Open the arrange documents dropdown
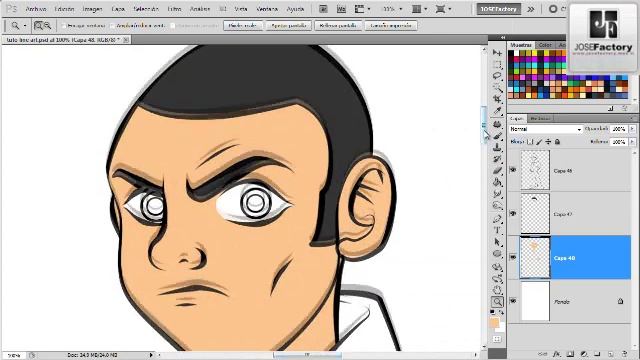640x360 pixels. [419, 9]
